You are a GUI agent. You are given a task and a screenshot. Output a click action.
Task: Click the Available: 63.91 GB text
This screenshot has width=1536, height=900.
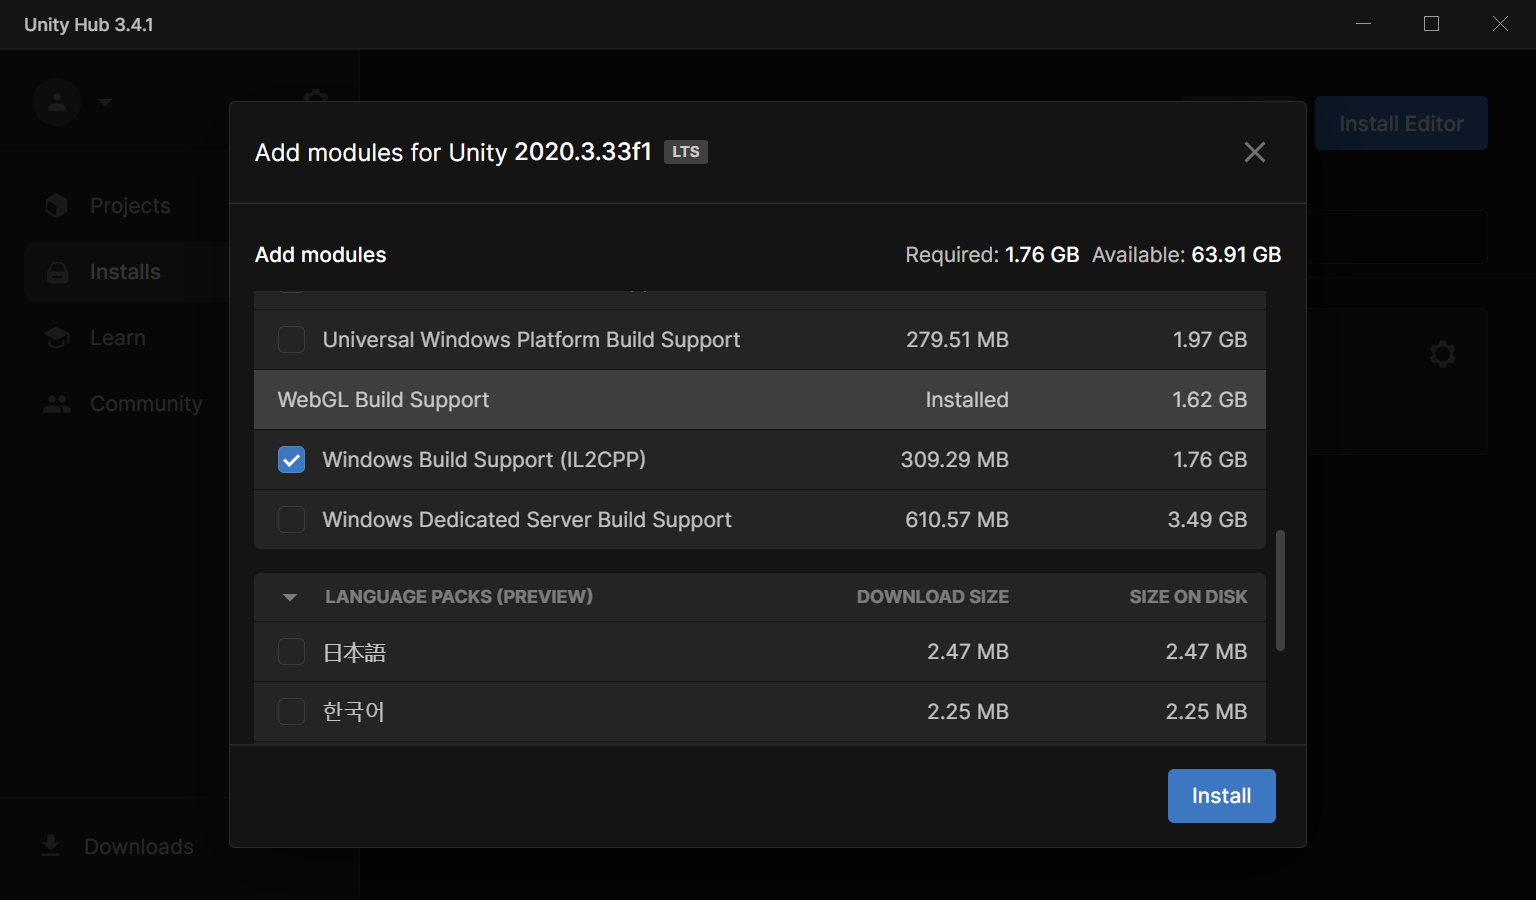tap(1186, 255)
